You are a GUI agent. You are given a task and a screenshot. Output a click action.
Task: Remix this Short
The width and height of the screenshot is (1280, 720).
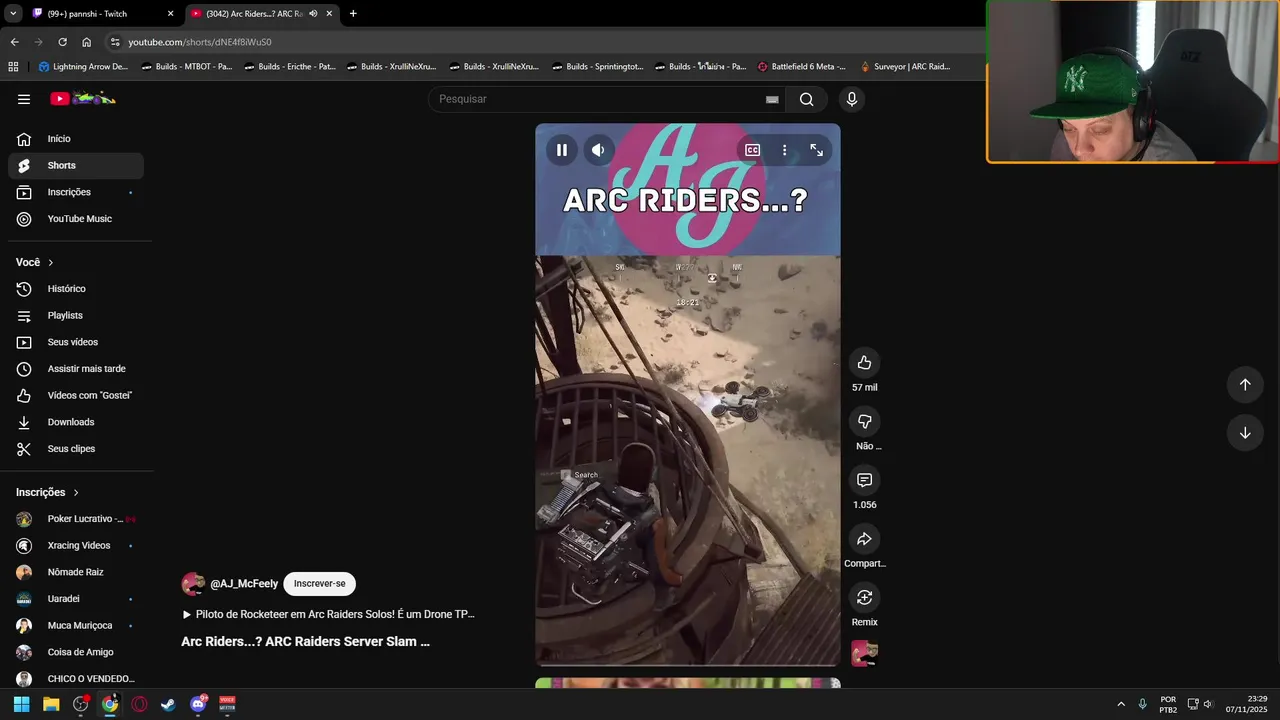point(865,597)
